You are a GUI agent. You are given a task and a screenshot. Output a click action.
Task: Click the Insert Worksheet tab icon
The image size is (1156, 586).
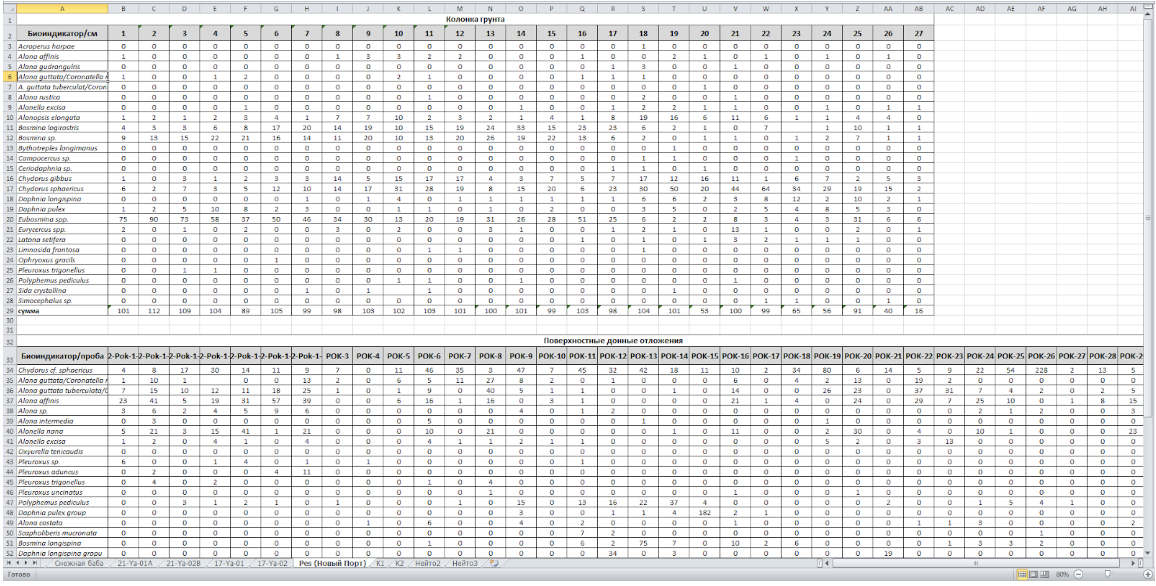pyautogui.click(x=493, y=563)
